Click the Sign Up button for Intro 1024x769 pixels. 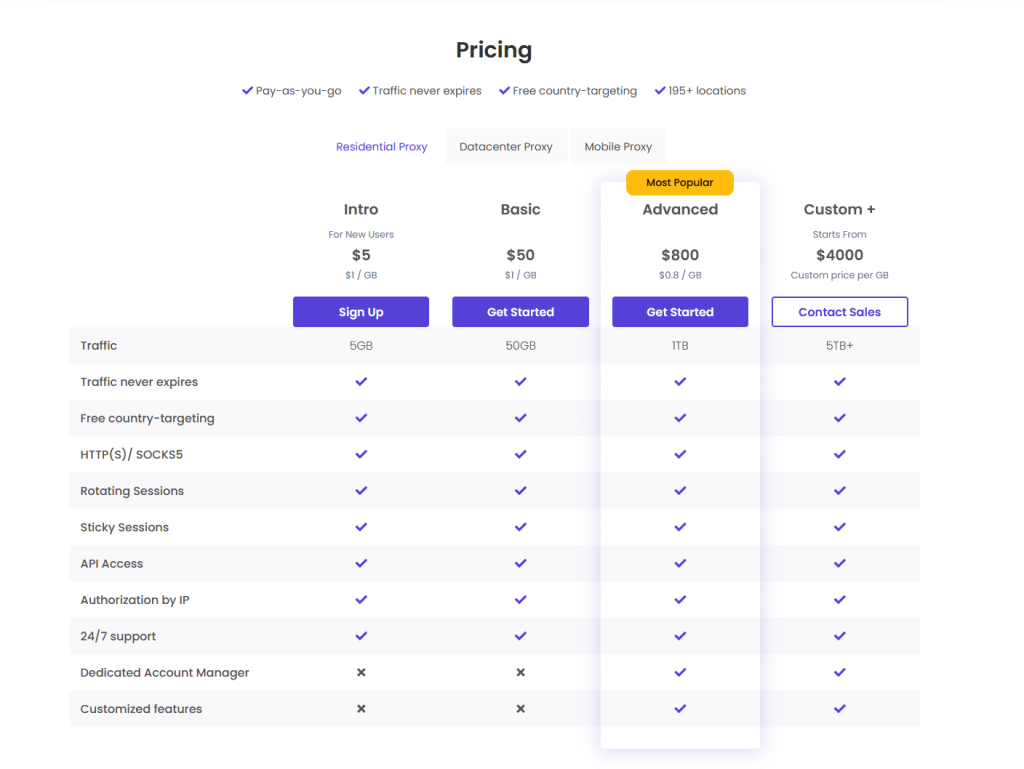[361, 312]
